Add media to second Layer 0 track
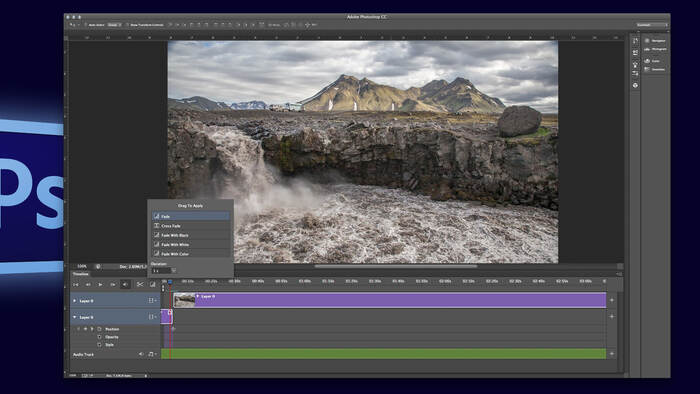Image resolution: width=700 pixels, height=394 pixels. point(612,316)
